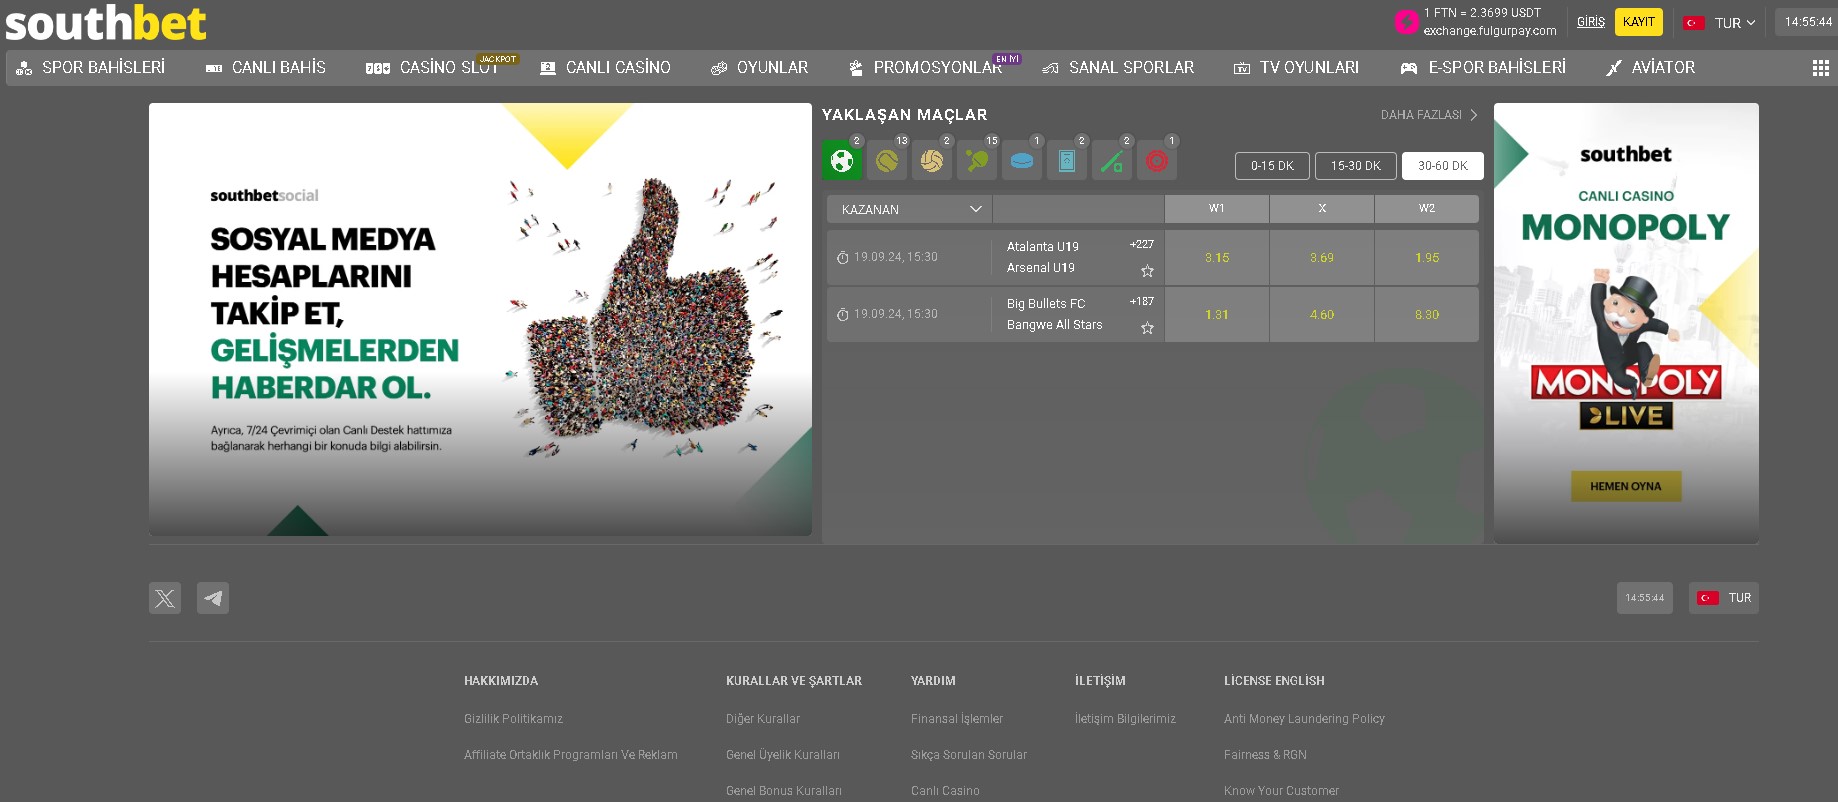This screenshot has height=802, width=1838.
Task: Click the southbet logo
Action: [106, 23]
